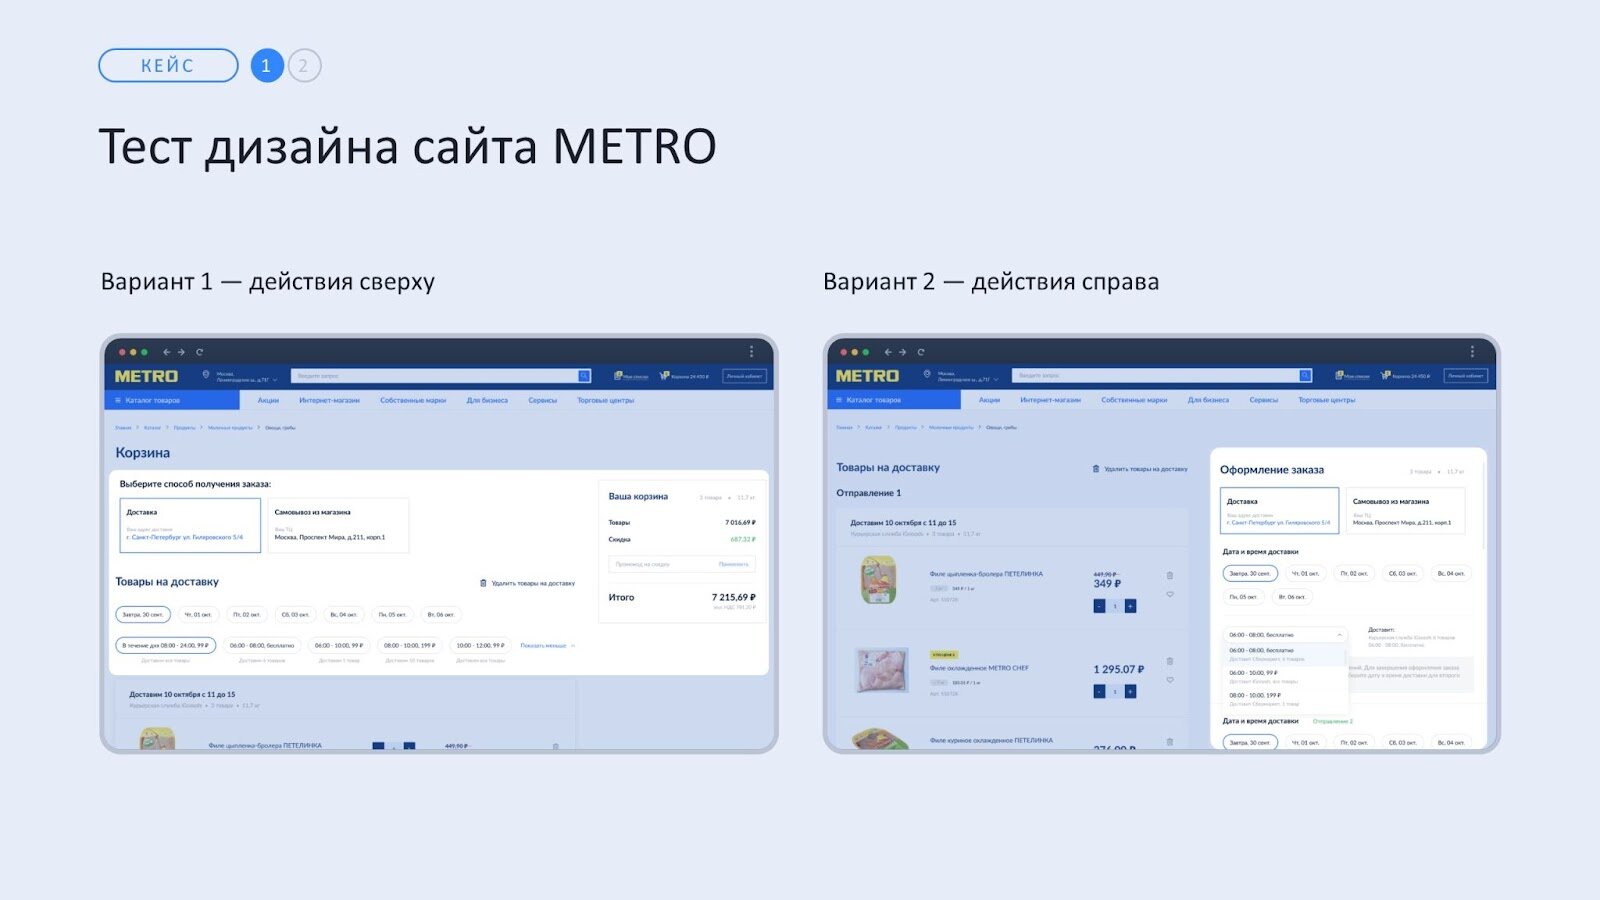Image resolution: width=1600 pixels, height=900 pixels.
Task: Select the Доставка option in Variant 1
Action: pos(190,525)
